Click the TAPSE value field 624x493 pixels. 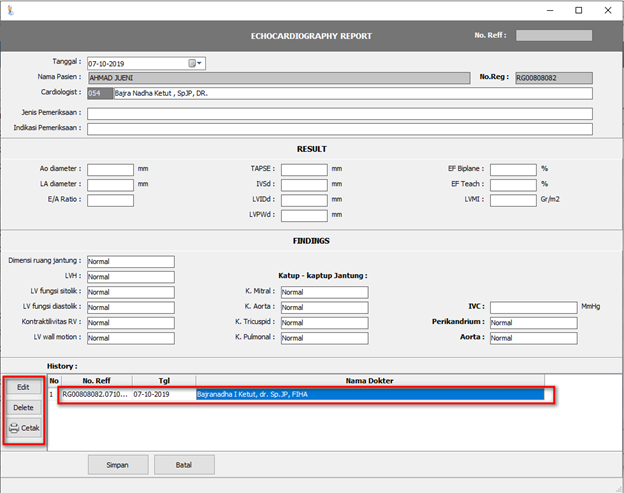[x=304, y=169]
